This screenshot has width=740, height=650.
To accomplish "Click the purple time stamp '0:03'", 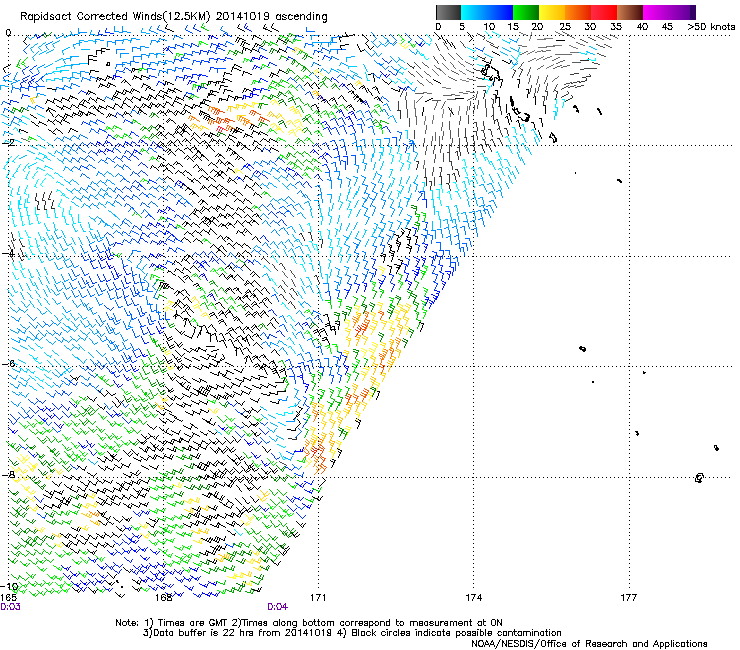I will coord(10,607).
